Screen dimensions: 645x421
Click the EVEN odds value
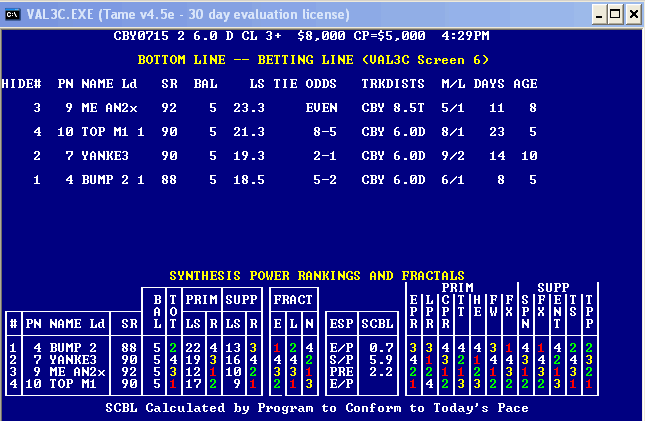(x=321, y=108)
